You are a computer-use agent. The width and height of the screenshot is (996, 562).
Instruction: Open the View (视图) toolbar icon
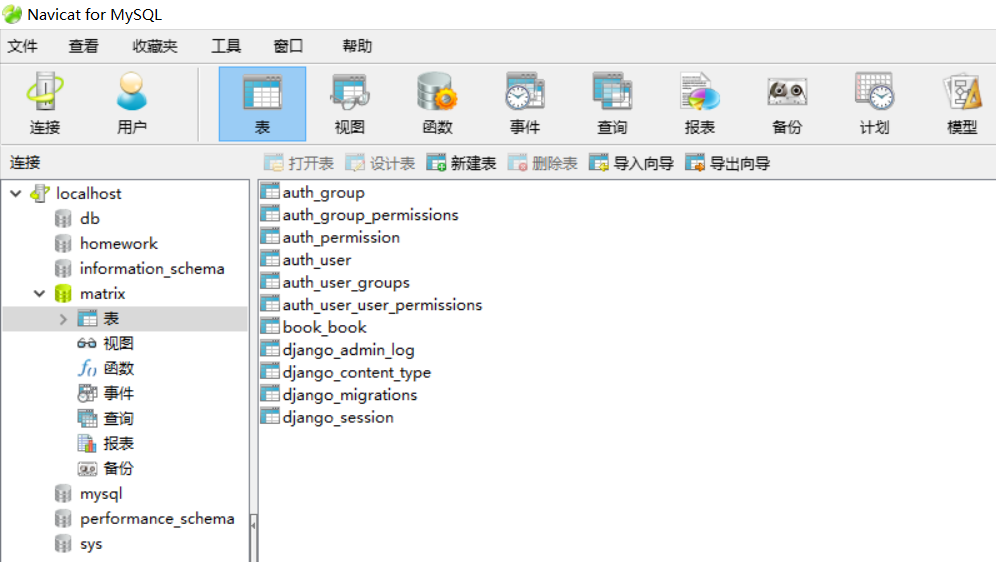[x=349, y=104]
